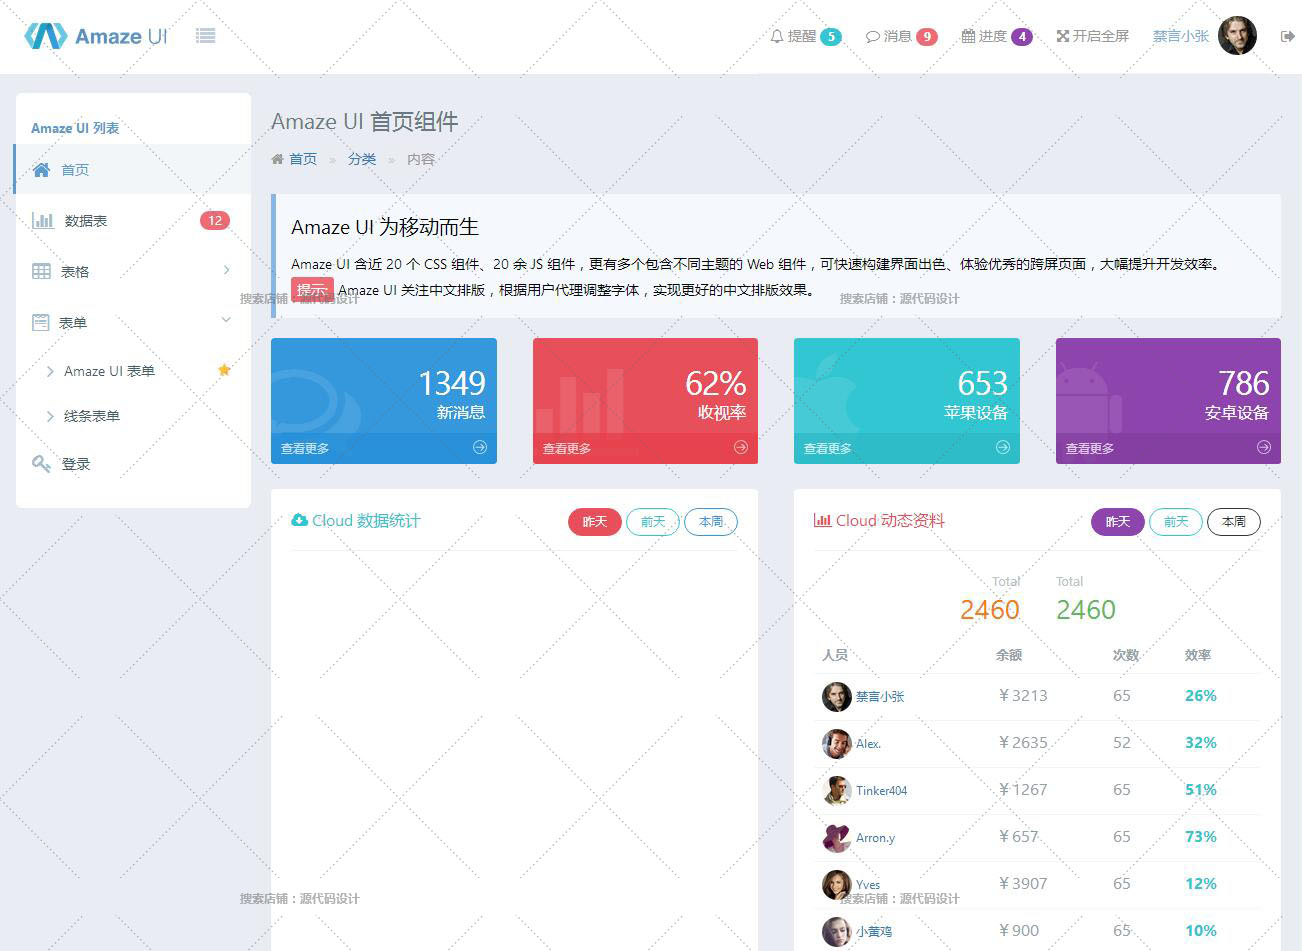Viewport: 1302px width, 951px height.
Task: Click the logout arrow icon
Action: pyautogui.click(x=1287, y=37)
